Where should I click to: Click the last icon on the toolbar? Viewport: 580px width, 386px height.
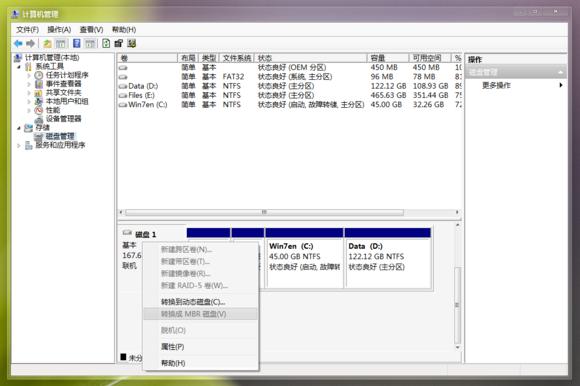(x=132, y=44)
